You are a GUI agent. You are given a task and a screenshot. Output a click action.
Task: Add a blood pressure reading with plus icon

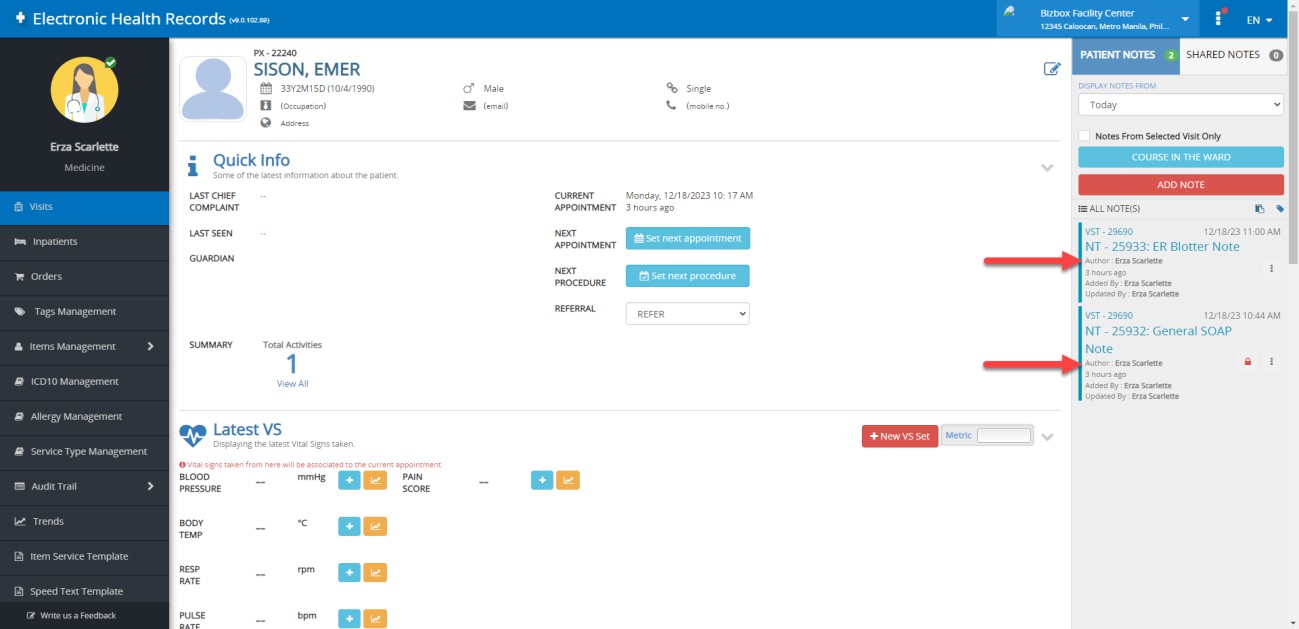coord(349,481)
